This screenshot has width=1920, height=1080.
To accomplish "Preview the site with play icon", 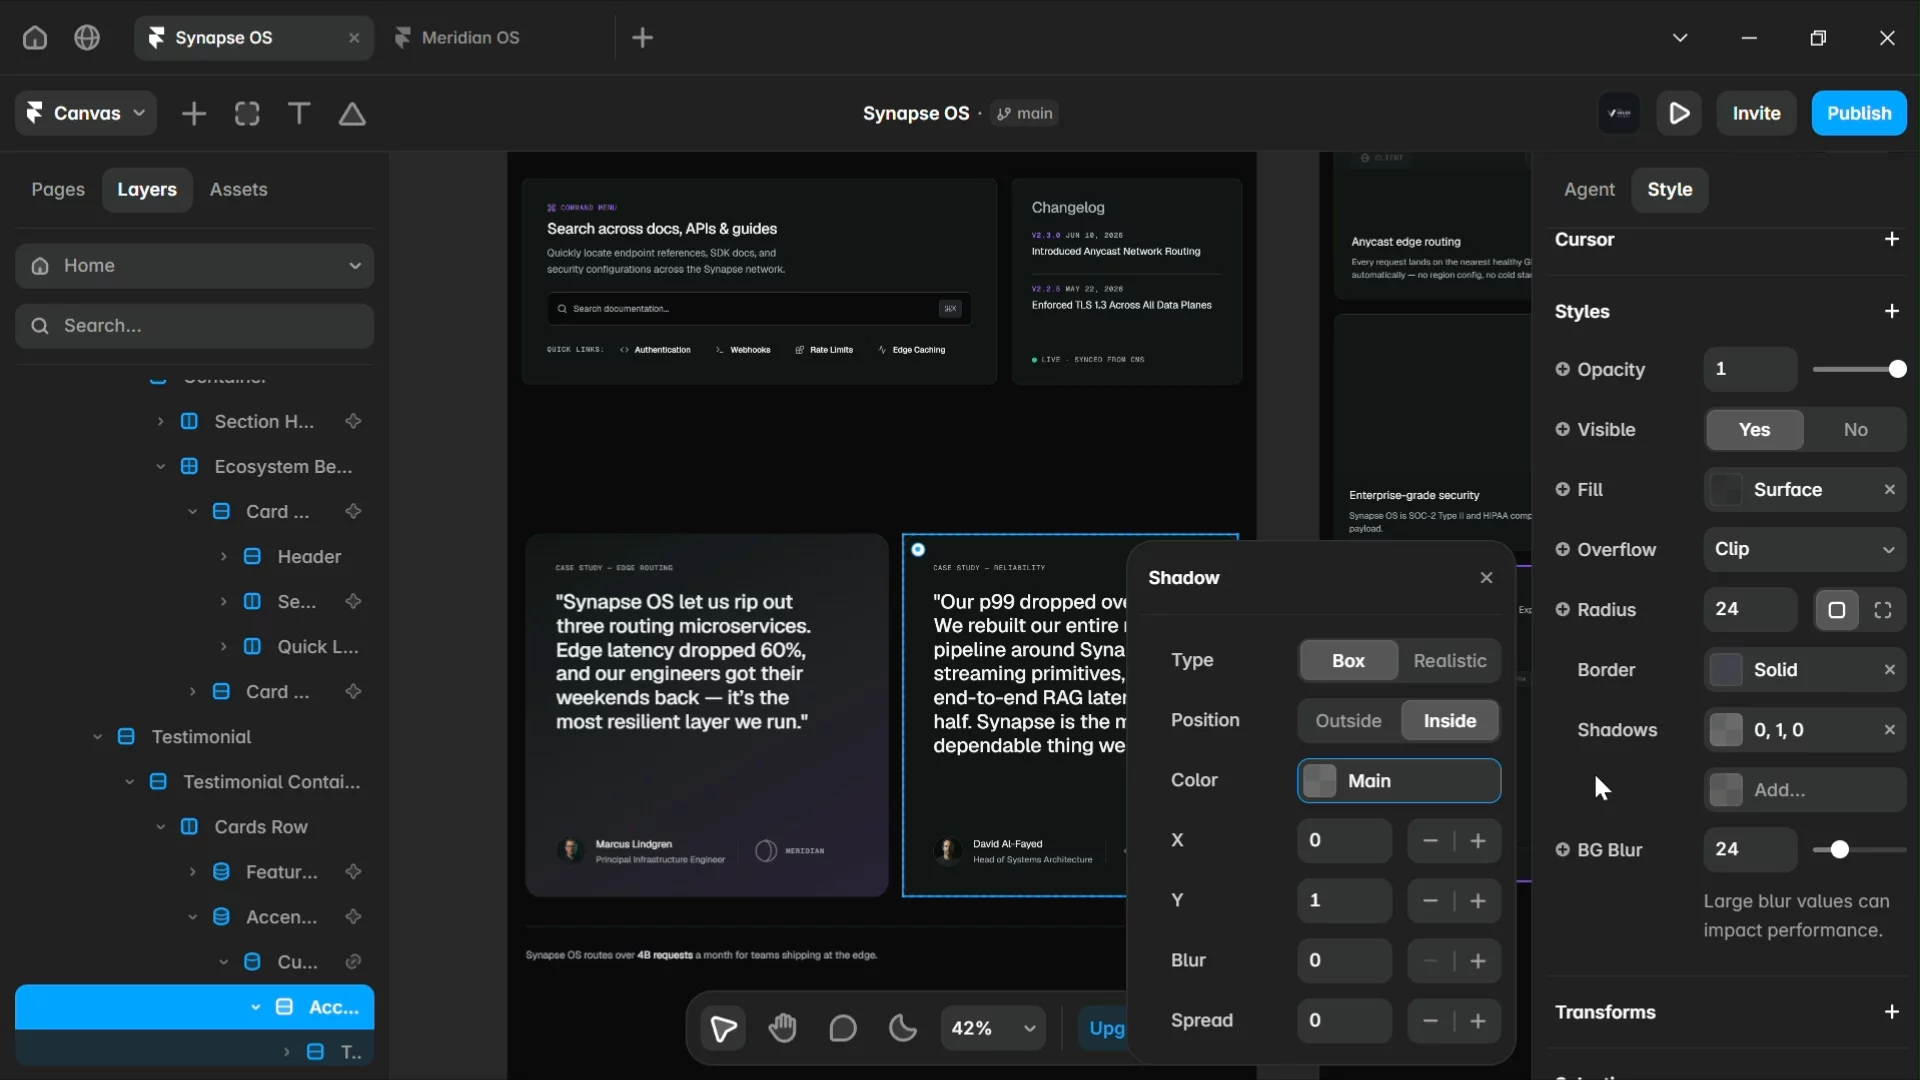I will pyautogui.click(x=1680, y=113).
